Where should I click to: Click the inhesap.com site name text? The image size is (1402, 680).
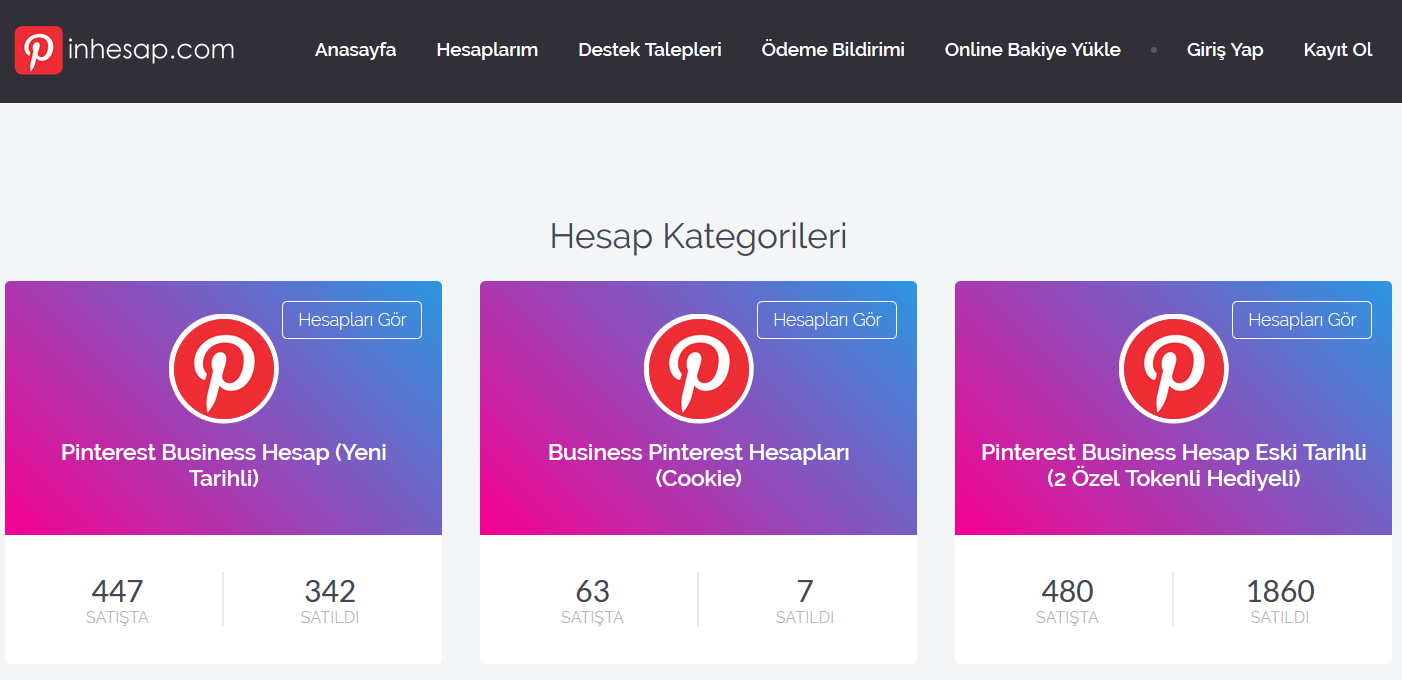coord(151,49)
